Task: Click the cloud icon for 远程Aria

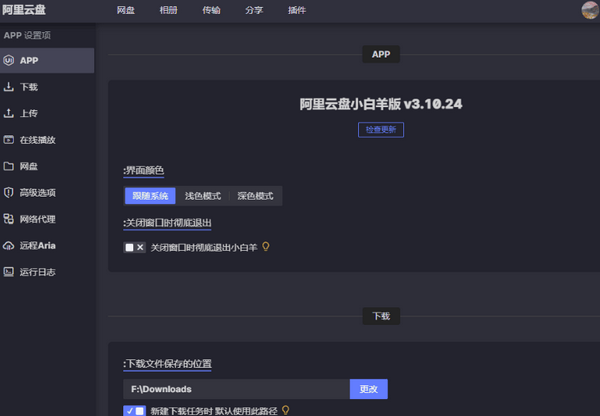Action: 8,245
